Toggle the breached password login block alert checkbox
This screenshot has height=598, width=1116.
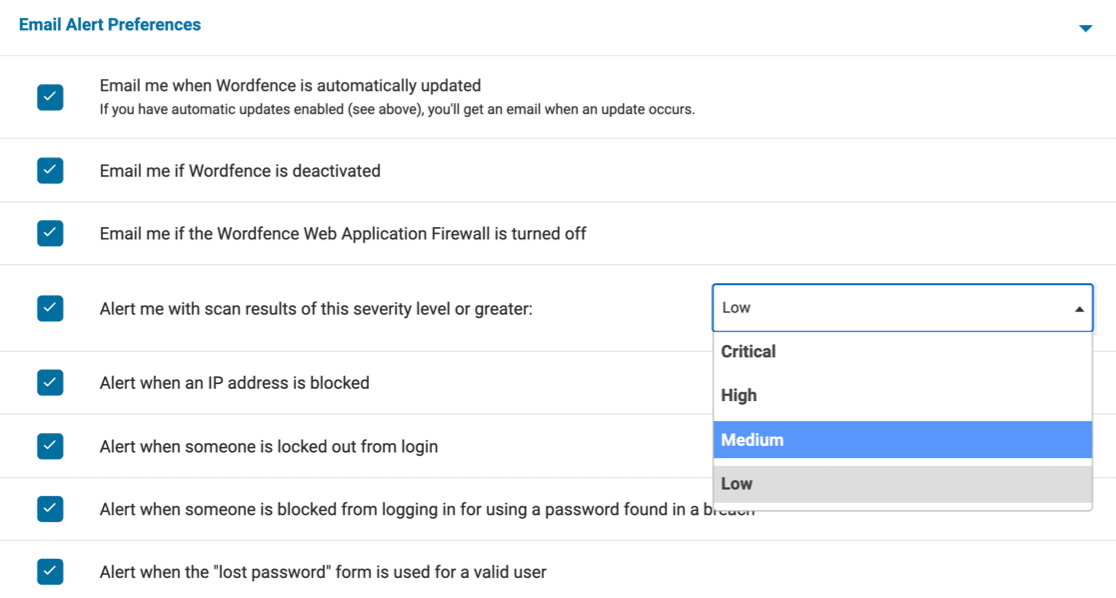(x=50, y=509)
